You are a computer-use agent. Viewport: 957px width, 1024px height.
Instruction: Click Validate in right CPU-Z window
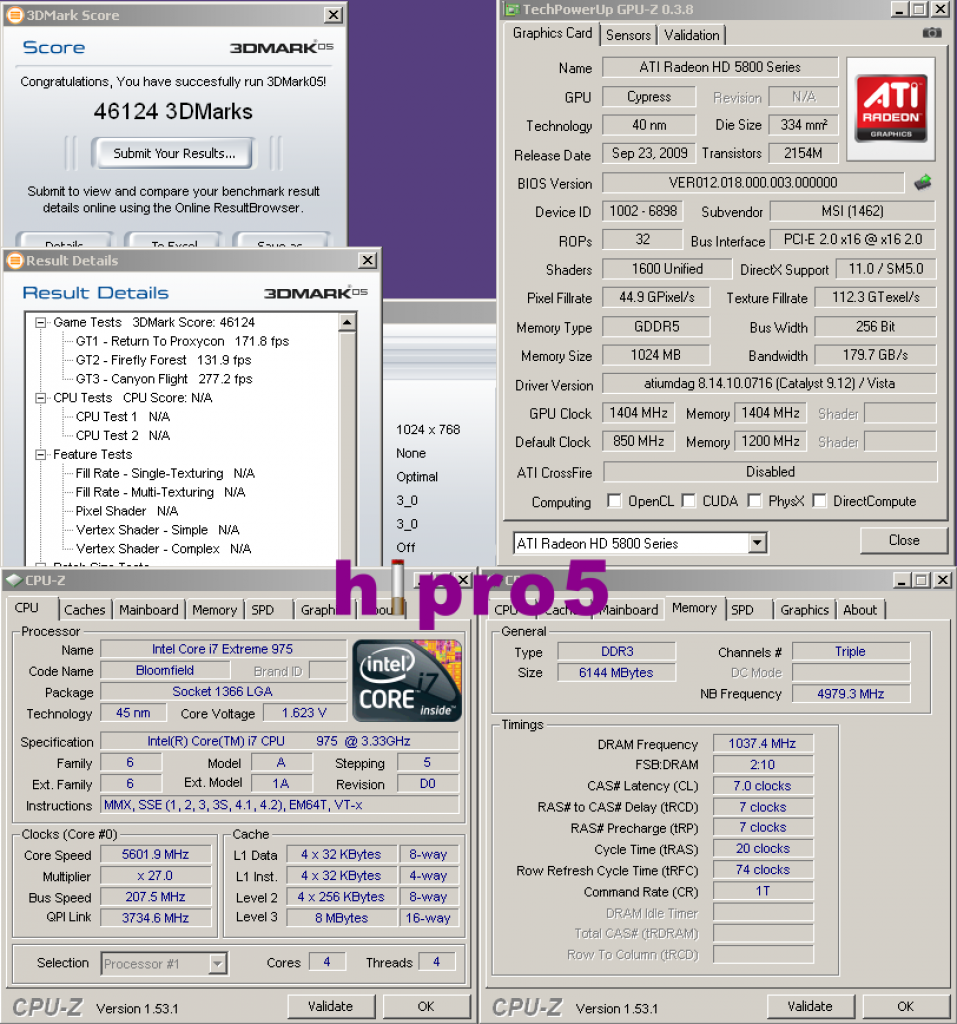(810, 1006)
